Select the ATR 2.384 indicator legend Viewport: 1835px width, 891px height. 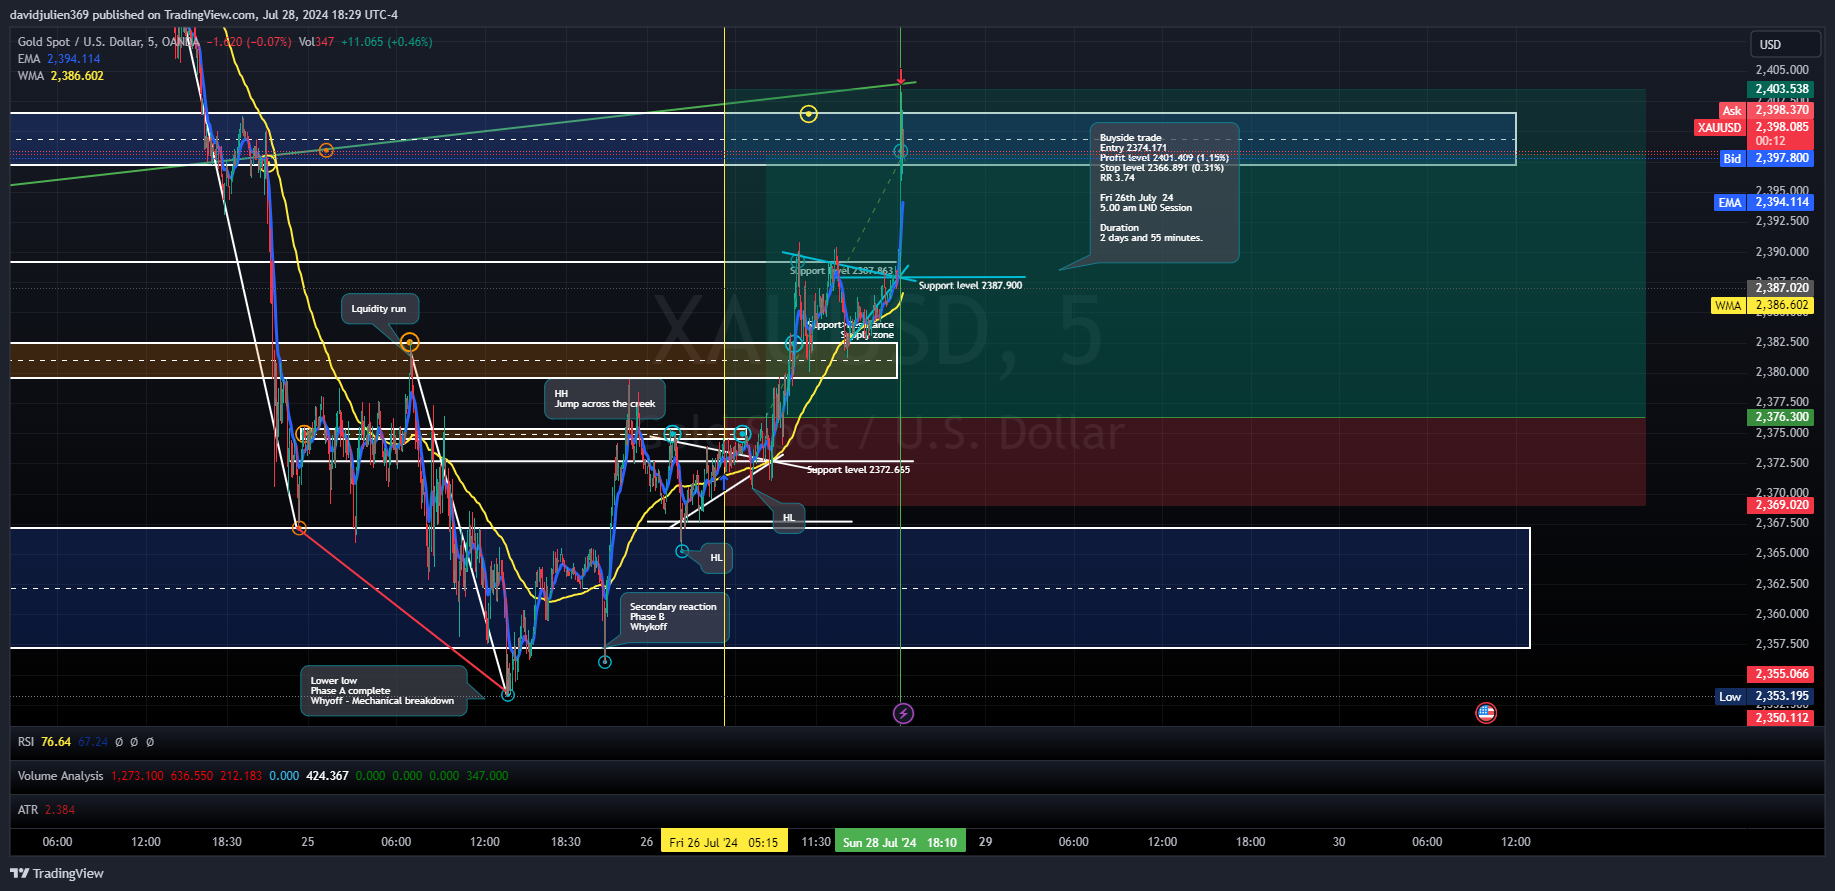(46, 810)
